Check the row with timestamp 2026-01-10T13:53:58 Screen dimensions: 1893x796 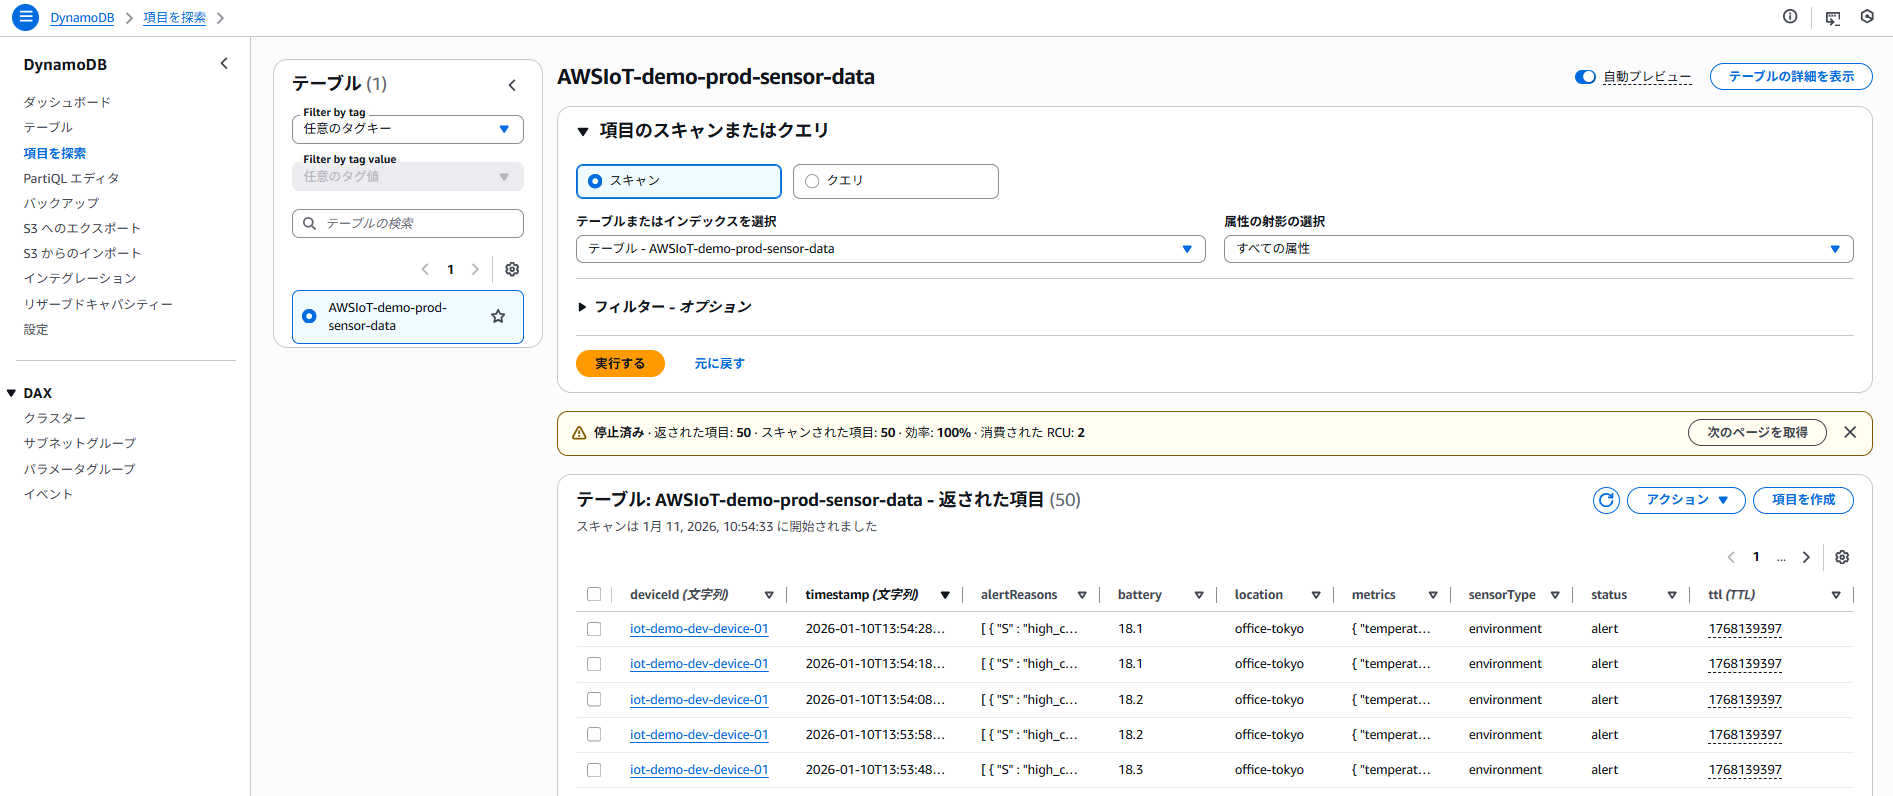(x=594, y=734)
